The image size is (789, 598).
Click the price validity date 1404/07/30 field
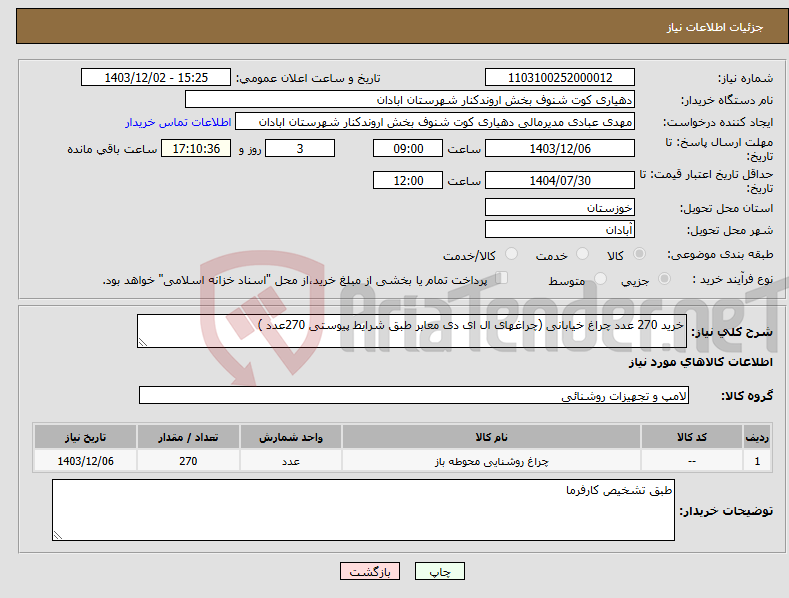pyautogui.click(x=560, y=180)
